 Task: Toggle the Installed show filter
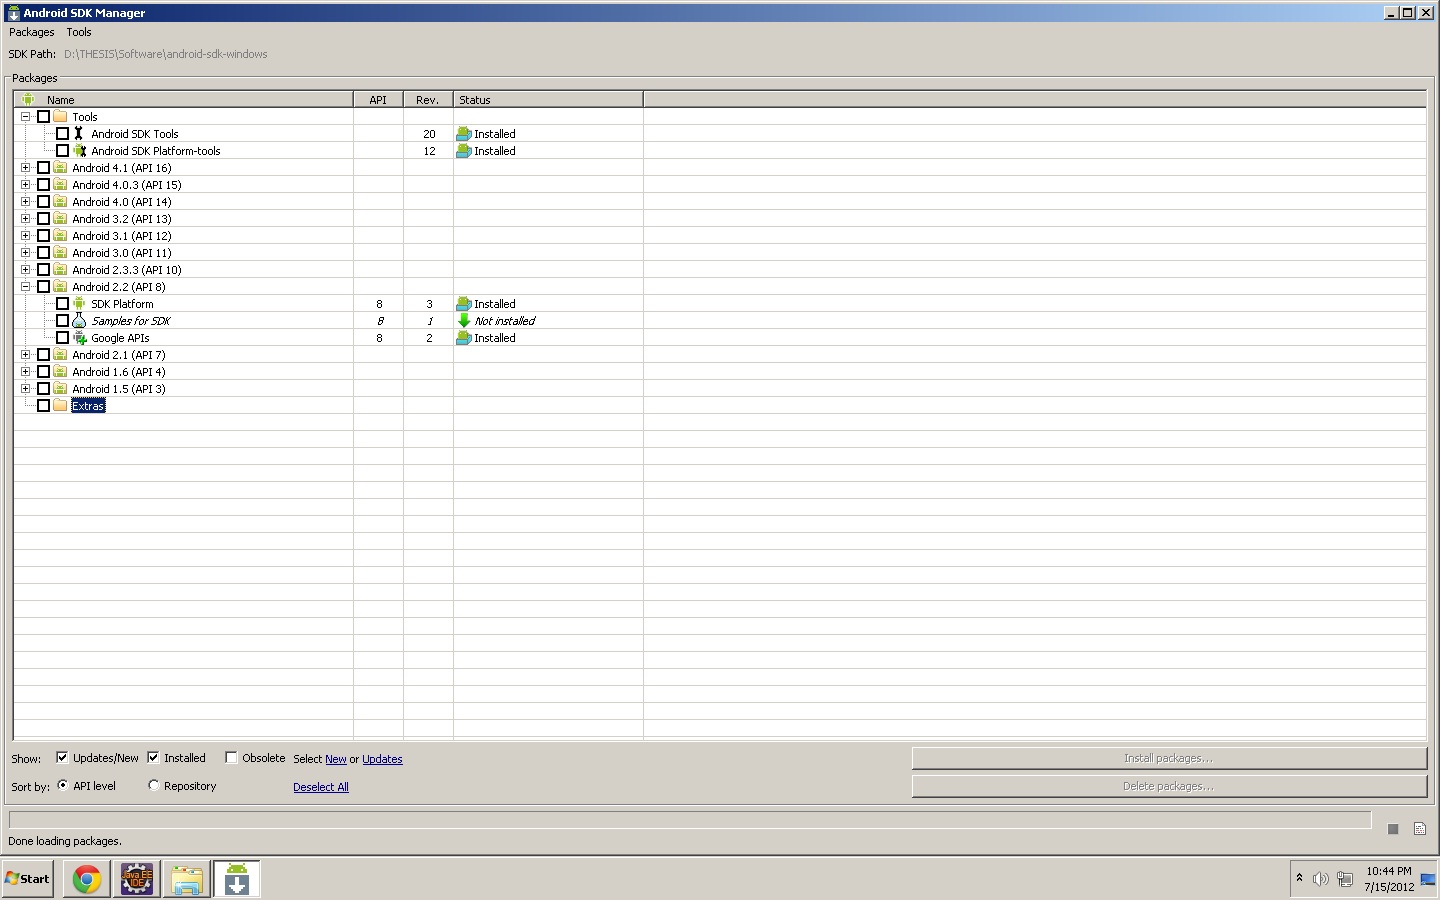pyautogui.click(x=153, y=757)
